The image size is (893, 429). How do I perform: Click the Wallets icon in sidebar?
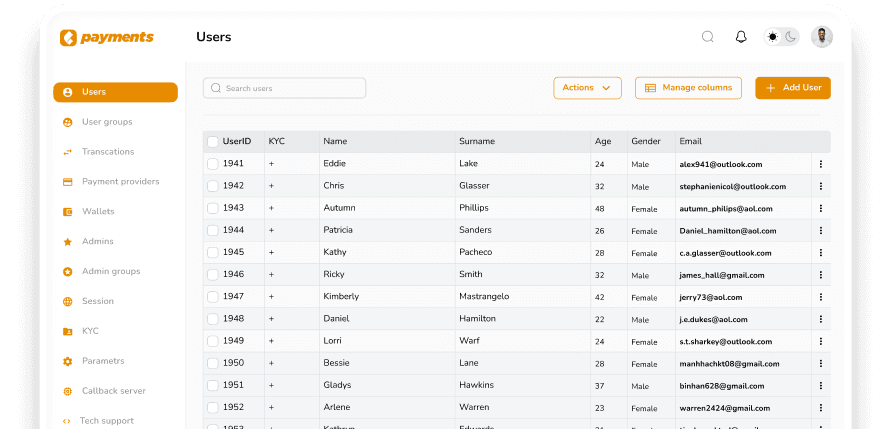67,212
